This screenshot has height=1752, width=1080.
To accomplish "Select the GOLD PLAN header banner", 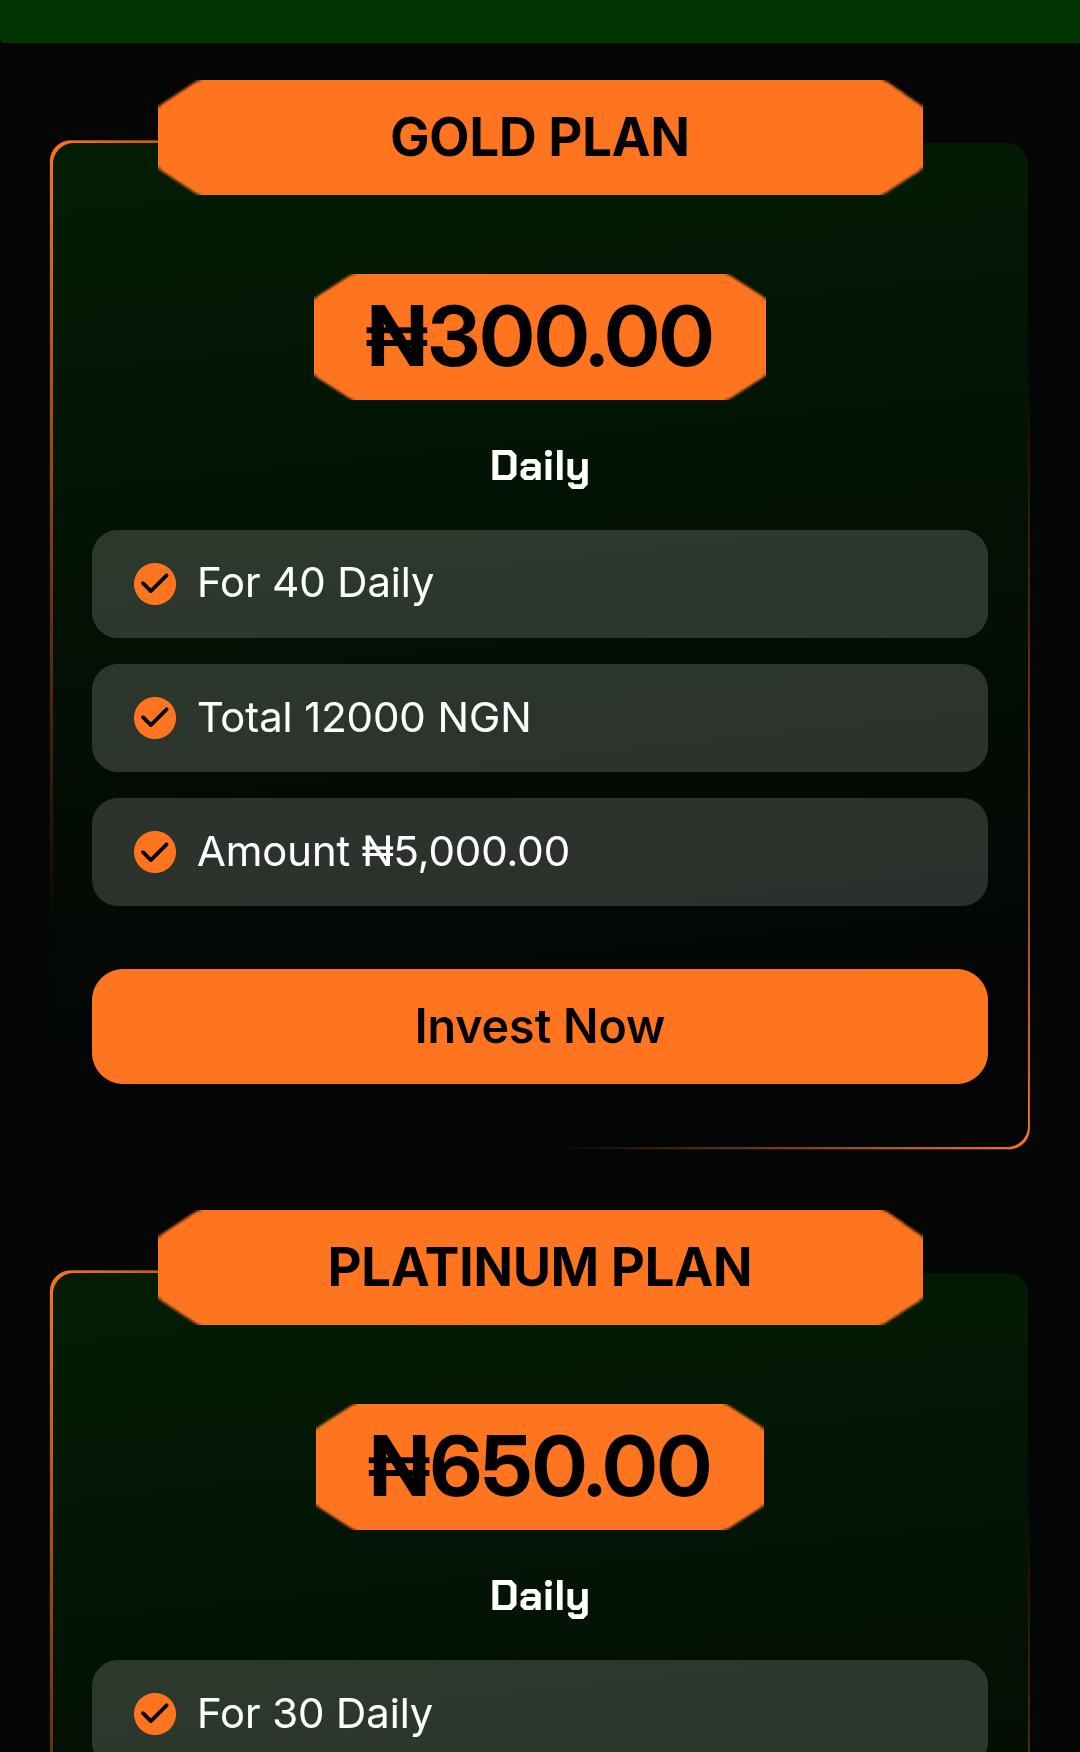I will click(x=540, y=137).
